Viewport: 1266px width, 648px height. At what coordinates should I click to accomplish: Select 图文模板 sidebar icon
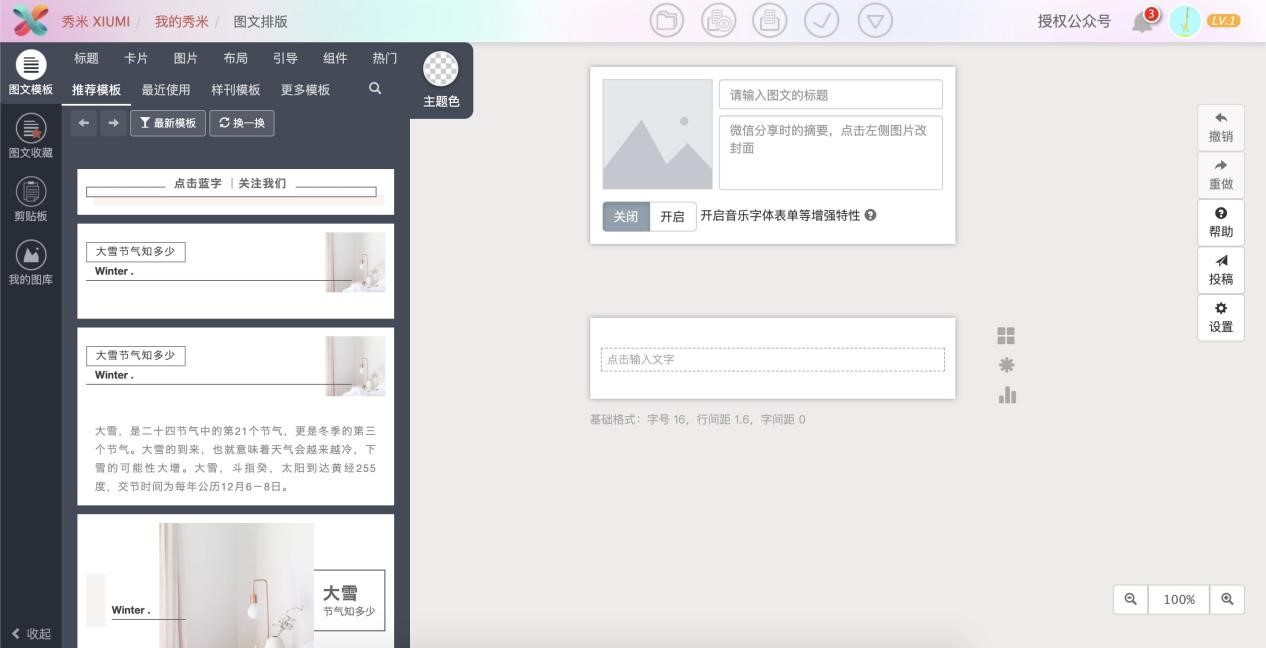point(31,73)
